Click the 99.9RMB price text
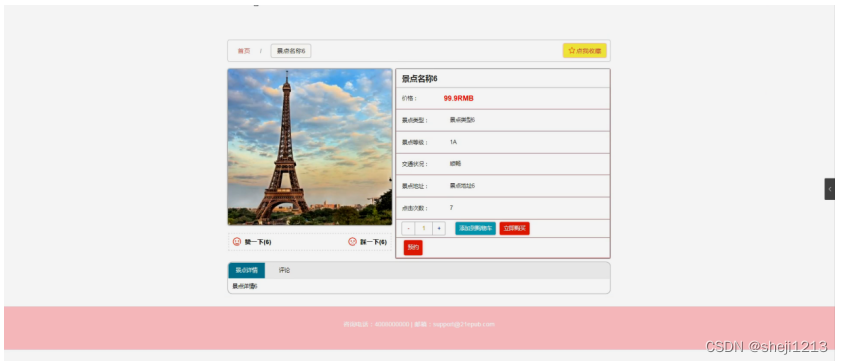 459,98
